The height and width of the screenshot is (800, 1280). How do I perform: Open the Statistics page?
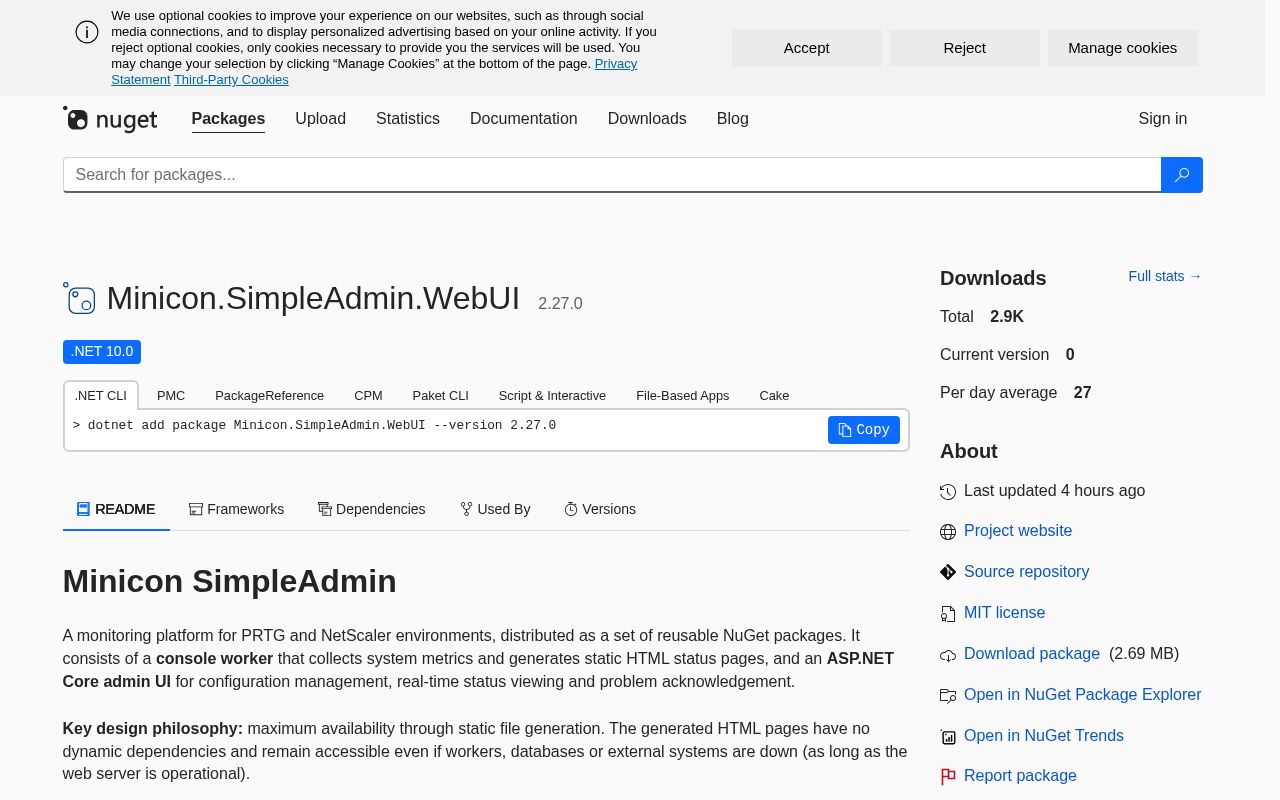click(x=408, y=119)
